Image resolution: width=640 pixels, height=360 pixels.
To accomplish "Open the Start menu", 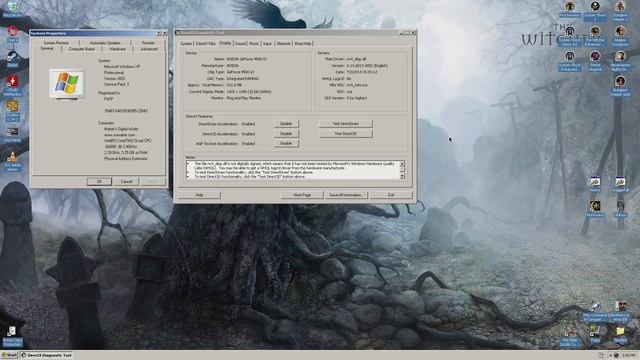I will (x=9, y=355).
